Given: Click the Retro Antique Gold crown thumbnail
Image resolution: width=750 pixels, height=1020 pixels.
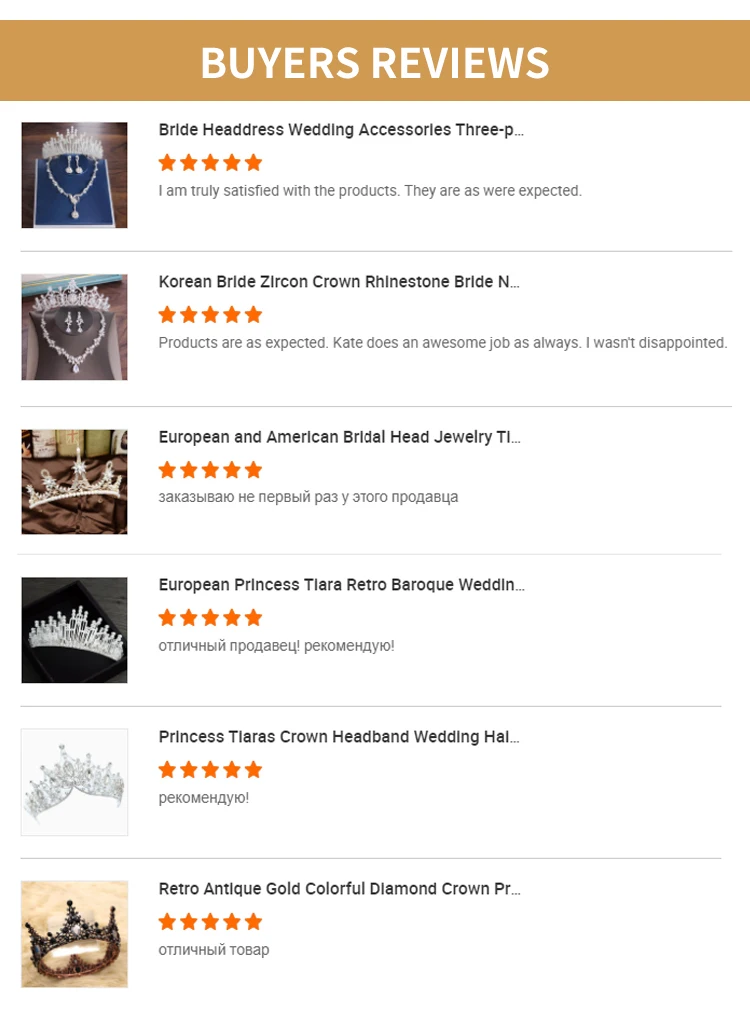Looking at the screenshot, I should (74, 934).
